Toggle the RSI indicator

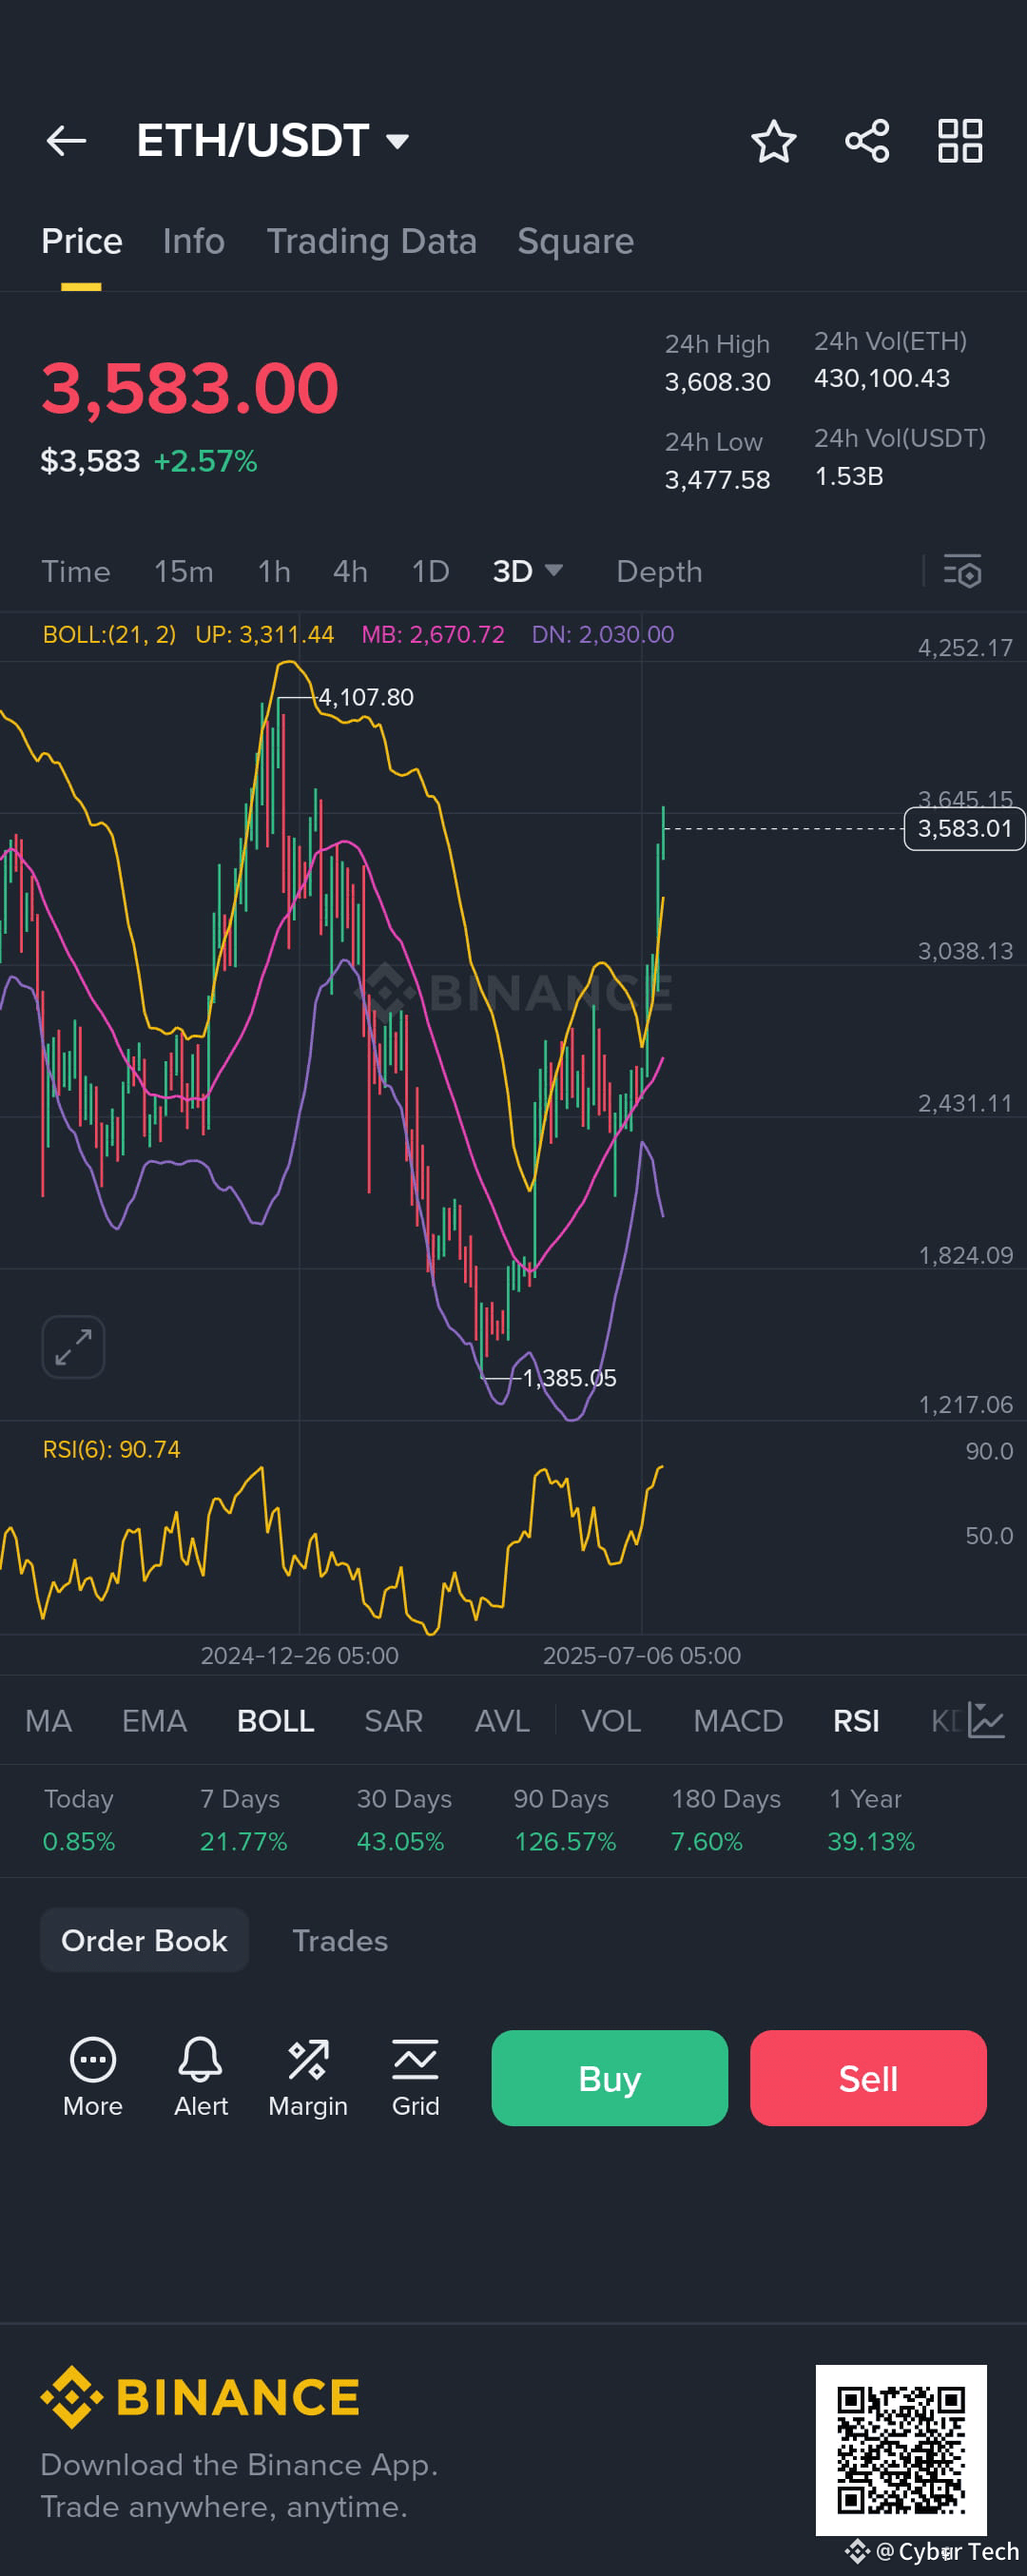click(856, 1720)
